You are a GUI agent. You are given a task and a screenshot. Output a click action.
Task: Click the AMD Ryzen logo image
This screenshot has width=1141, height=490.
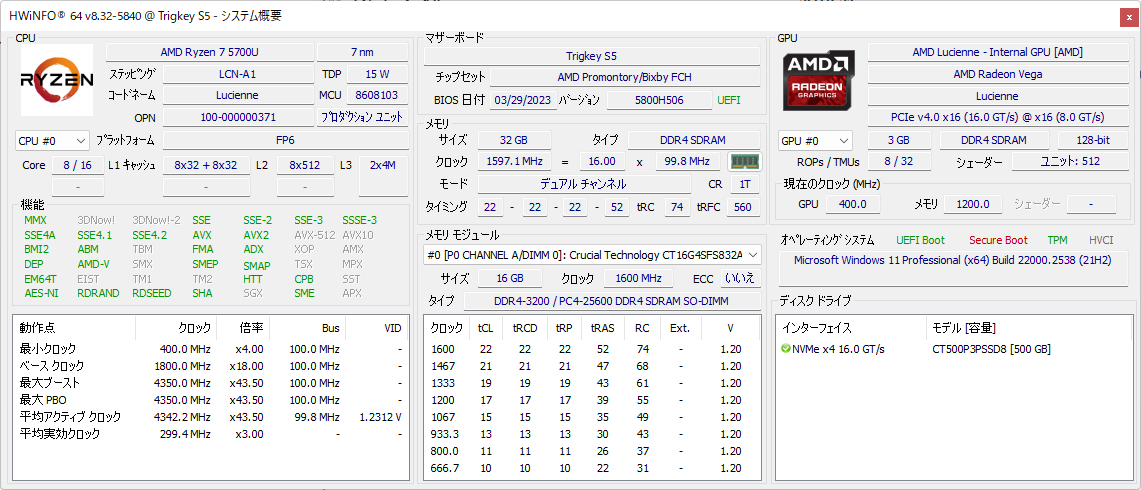pos(57,78)
